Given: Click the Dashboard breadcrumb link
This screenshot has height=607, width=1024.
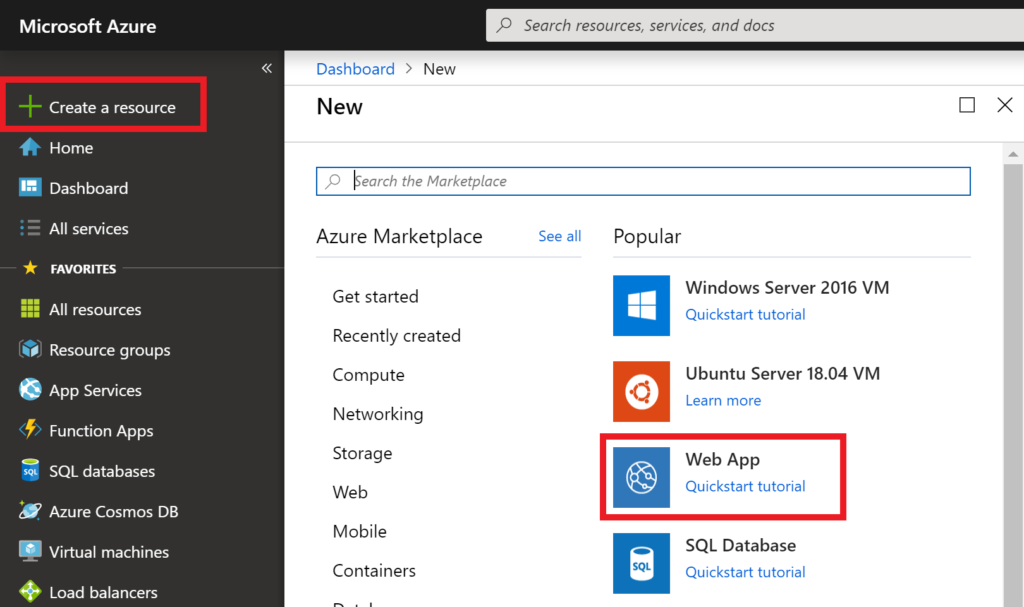Looking at the screenshot, I should pyautogui.click(x=355, y=69).
